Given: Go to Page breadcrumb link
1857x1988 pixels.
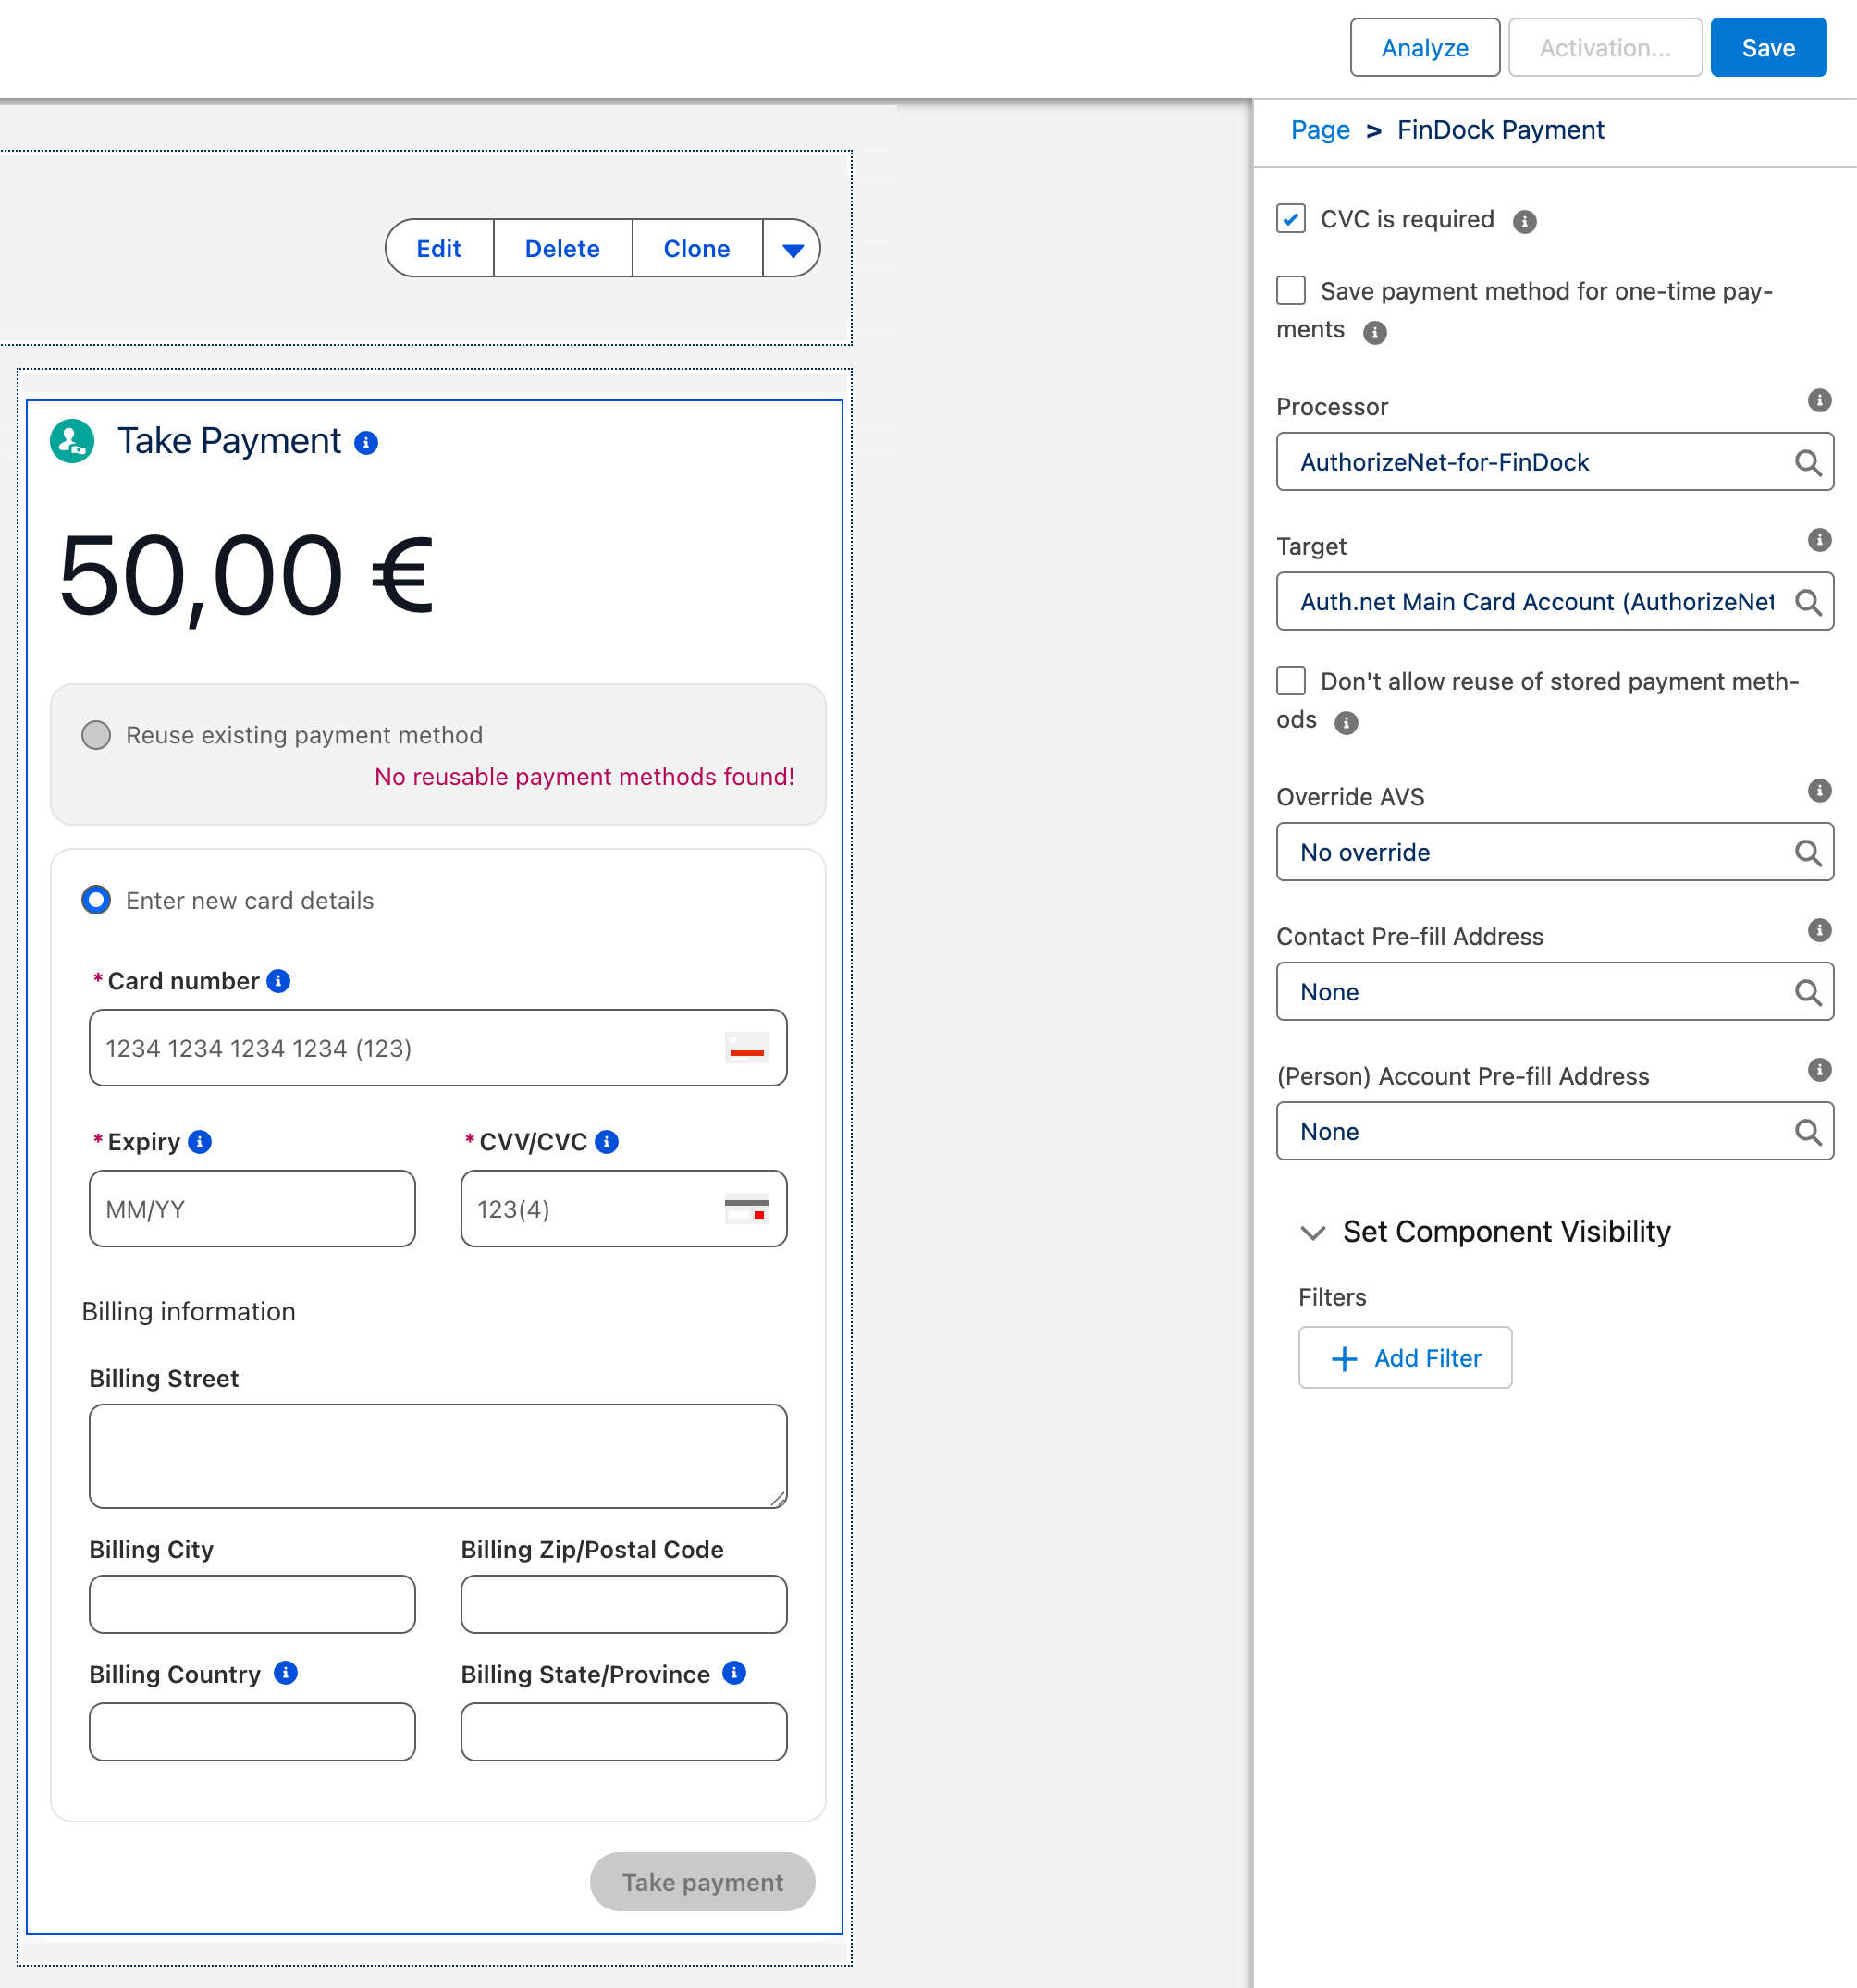Looking at the screenshot, I should [x=1319, y=130].
